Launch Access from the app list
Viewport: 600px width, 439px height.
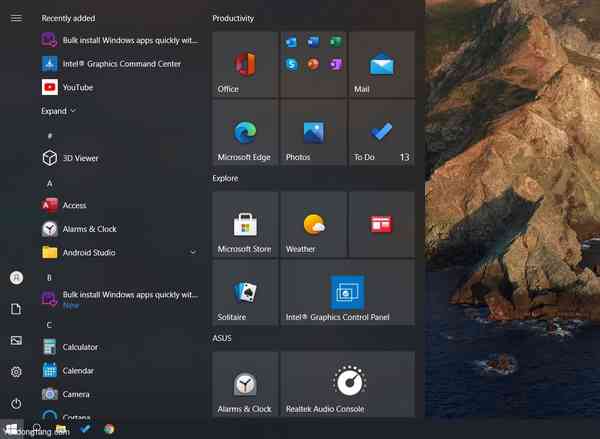pos(121,205)
